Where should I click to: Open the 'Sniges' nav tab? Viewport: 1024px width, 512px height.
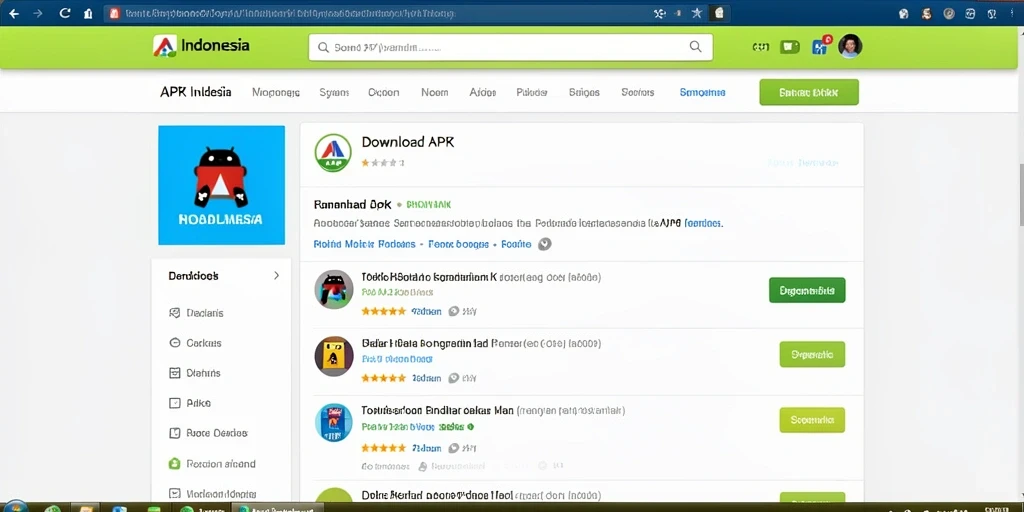tap(584, 93)
